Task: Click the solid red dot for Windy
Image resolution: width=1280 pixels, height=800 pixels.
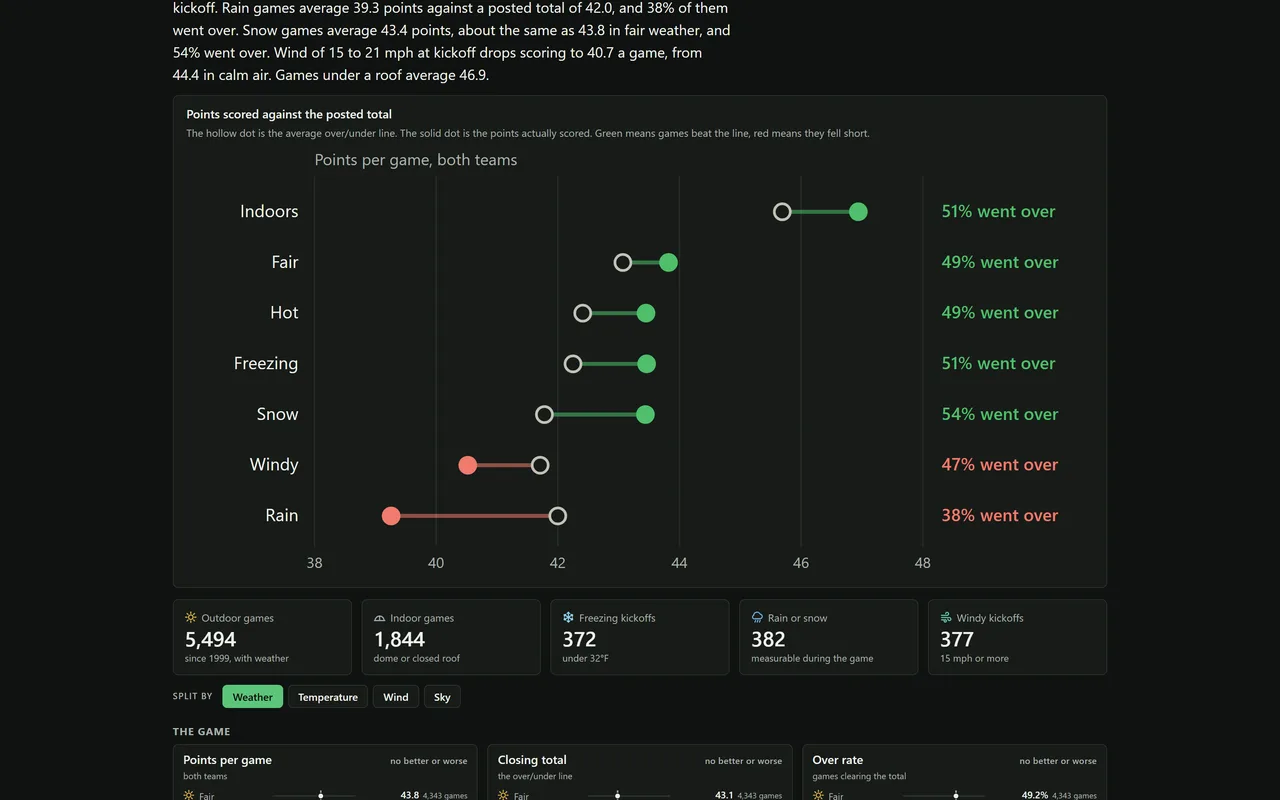Action: [467, 465]
